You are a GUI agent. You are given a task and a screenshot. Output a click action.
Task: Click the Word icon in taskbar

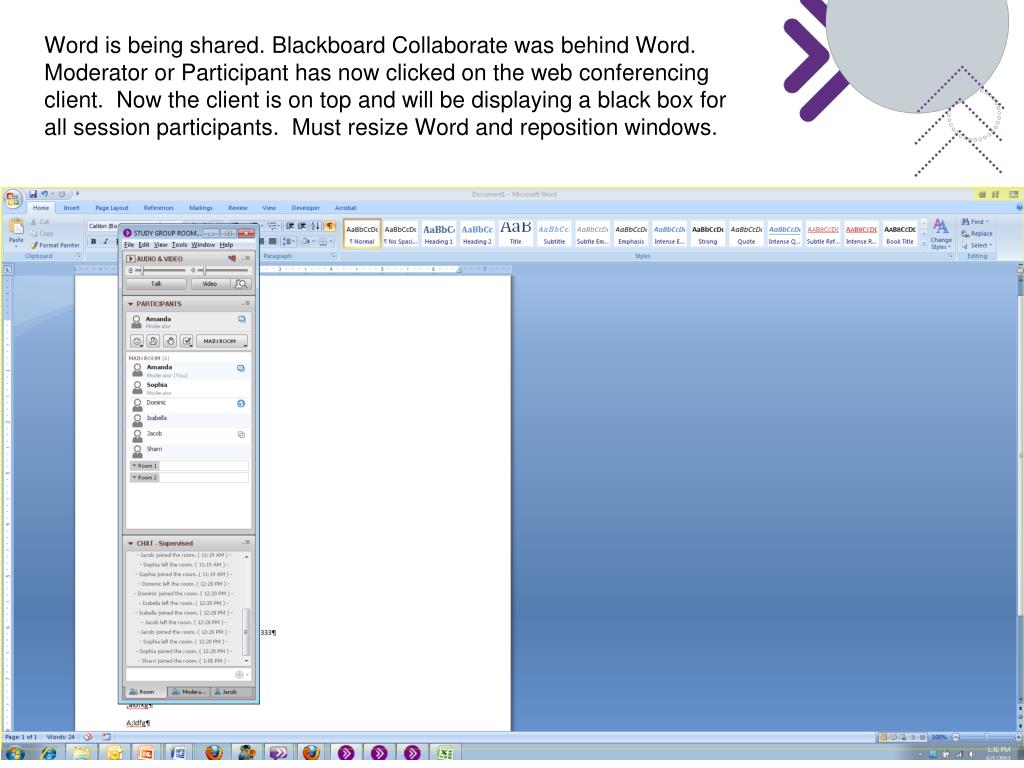[x=178, y=753]
